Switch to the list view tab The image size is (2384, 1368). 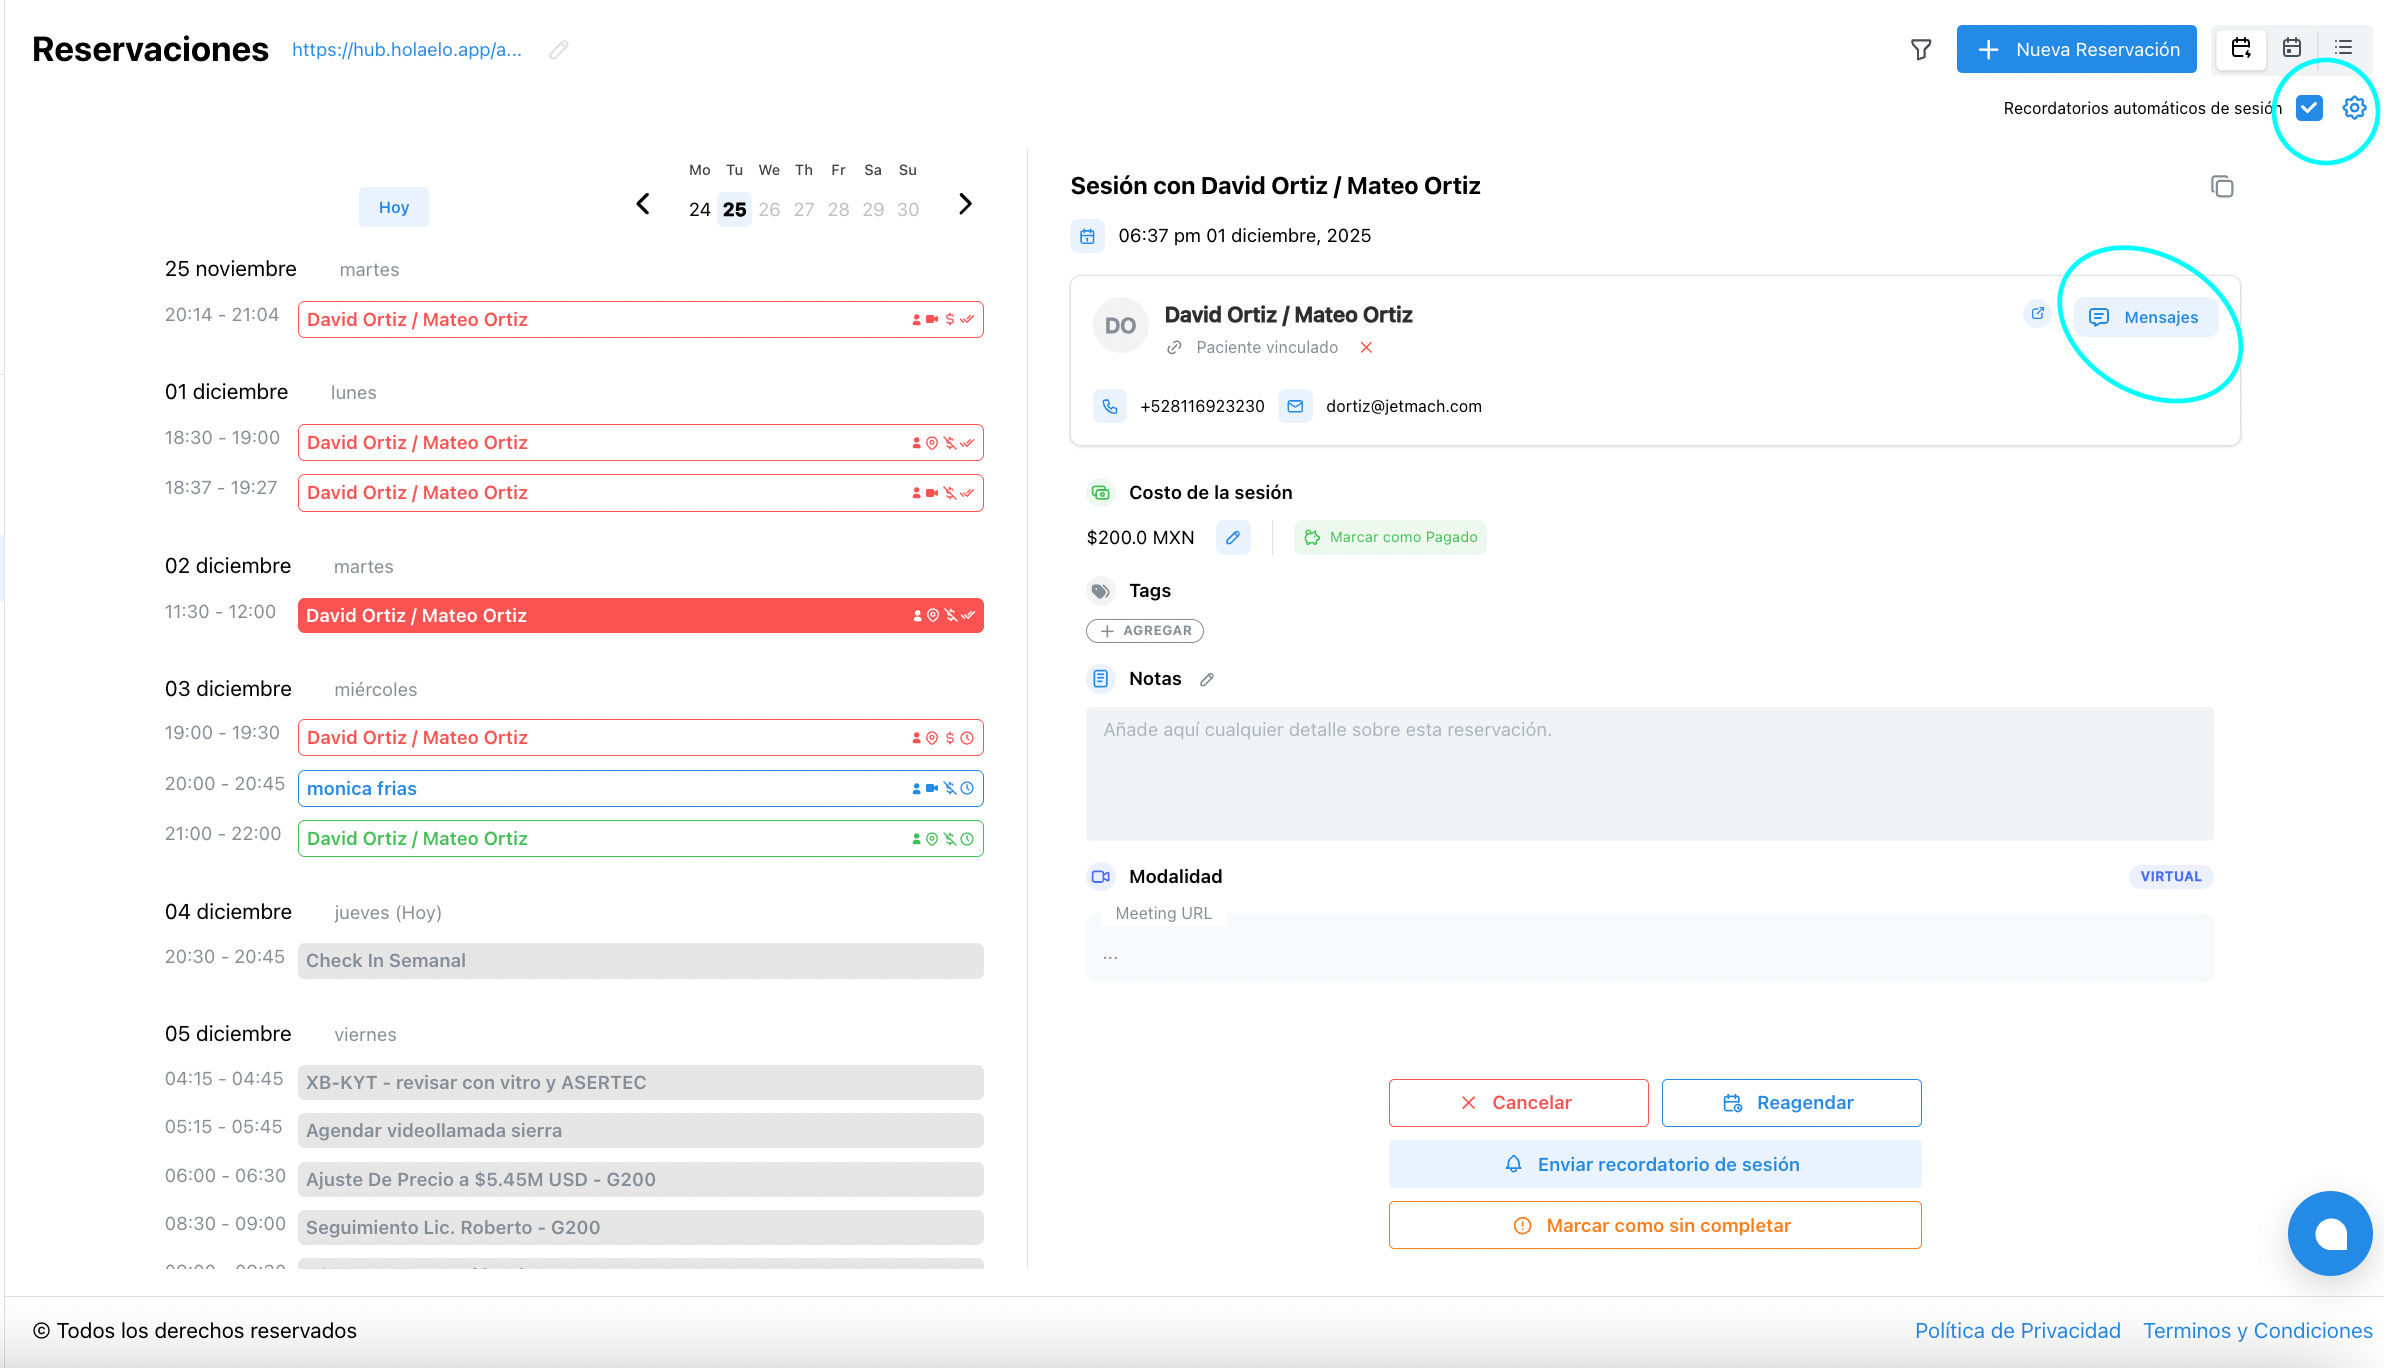click(2343, 48)
